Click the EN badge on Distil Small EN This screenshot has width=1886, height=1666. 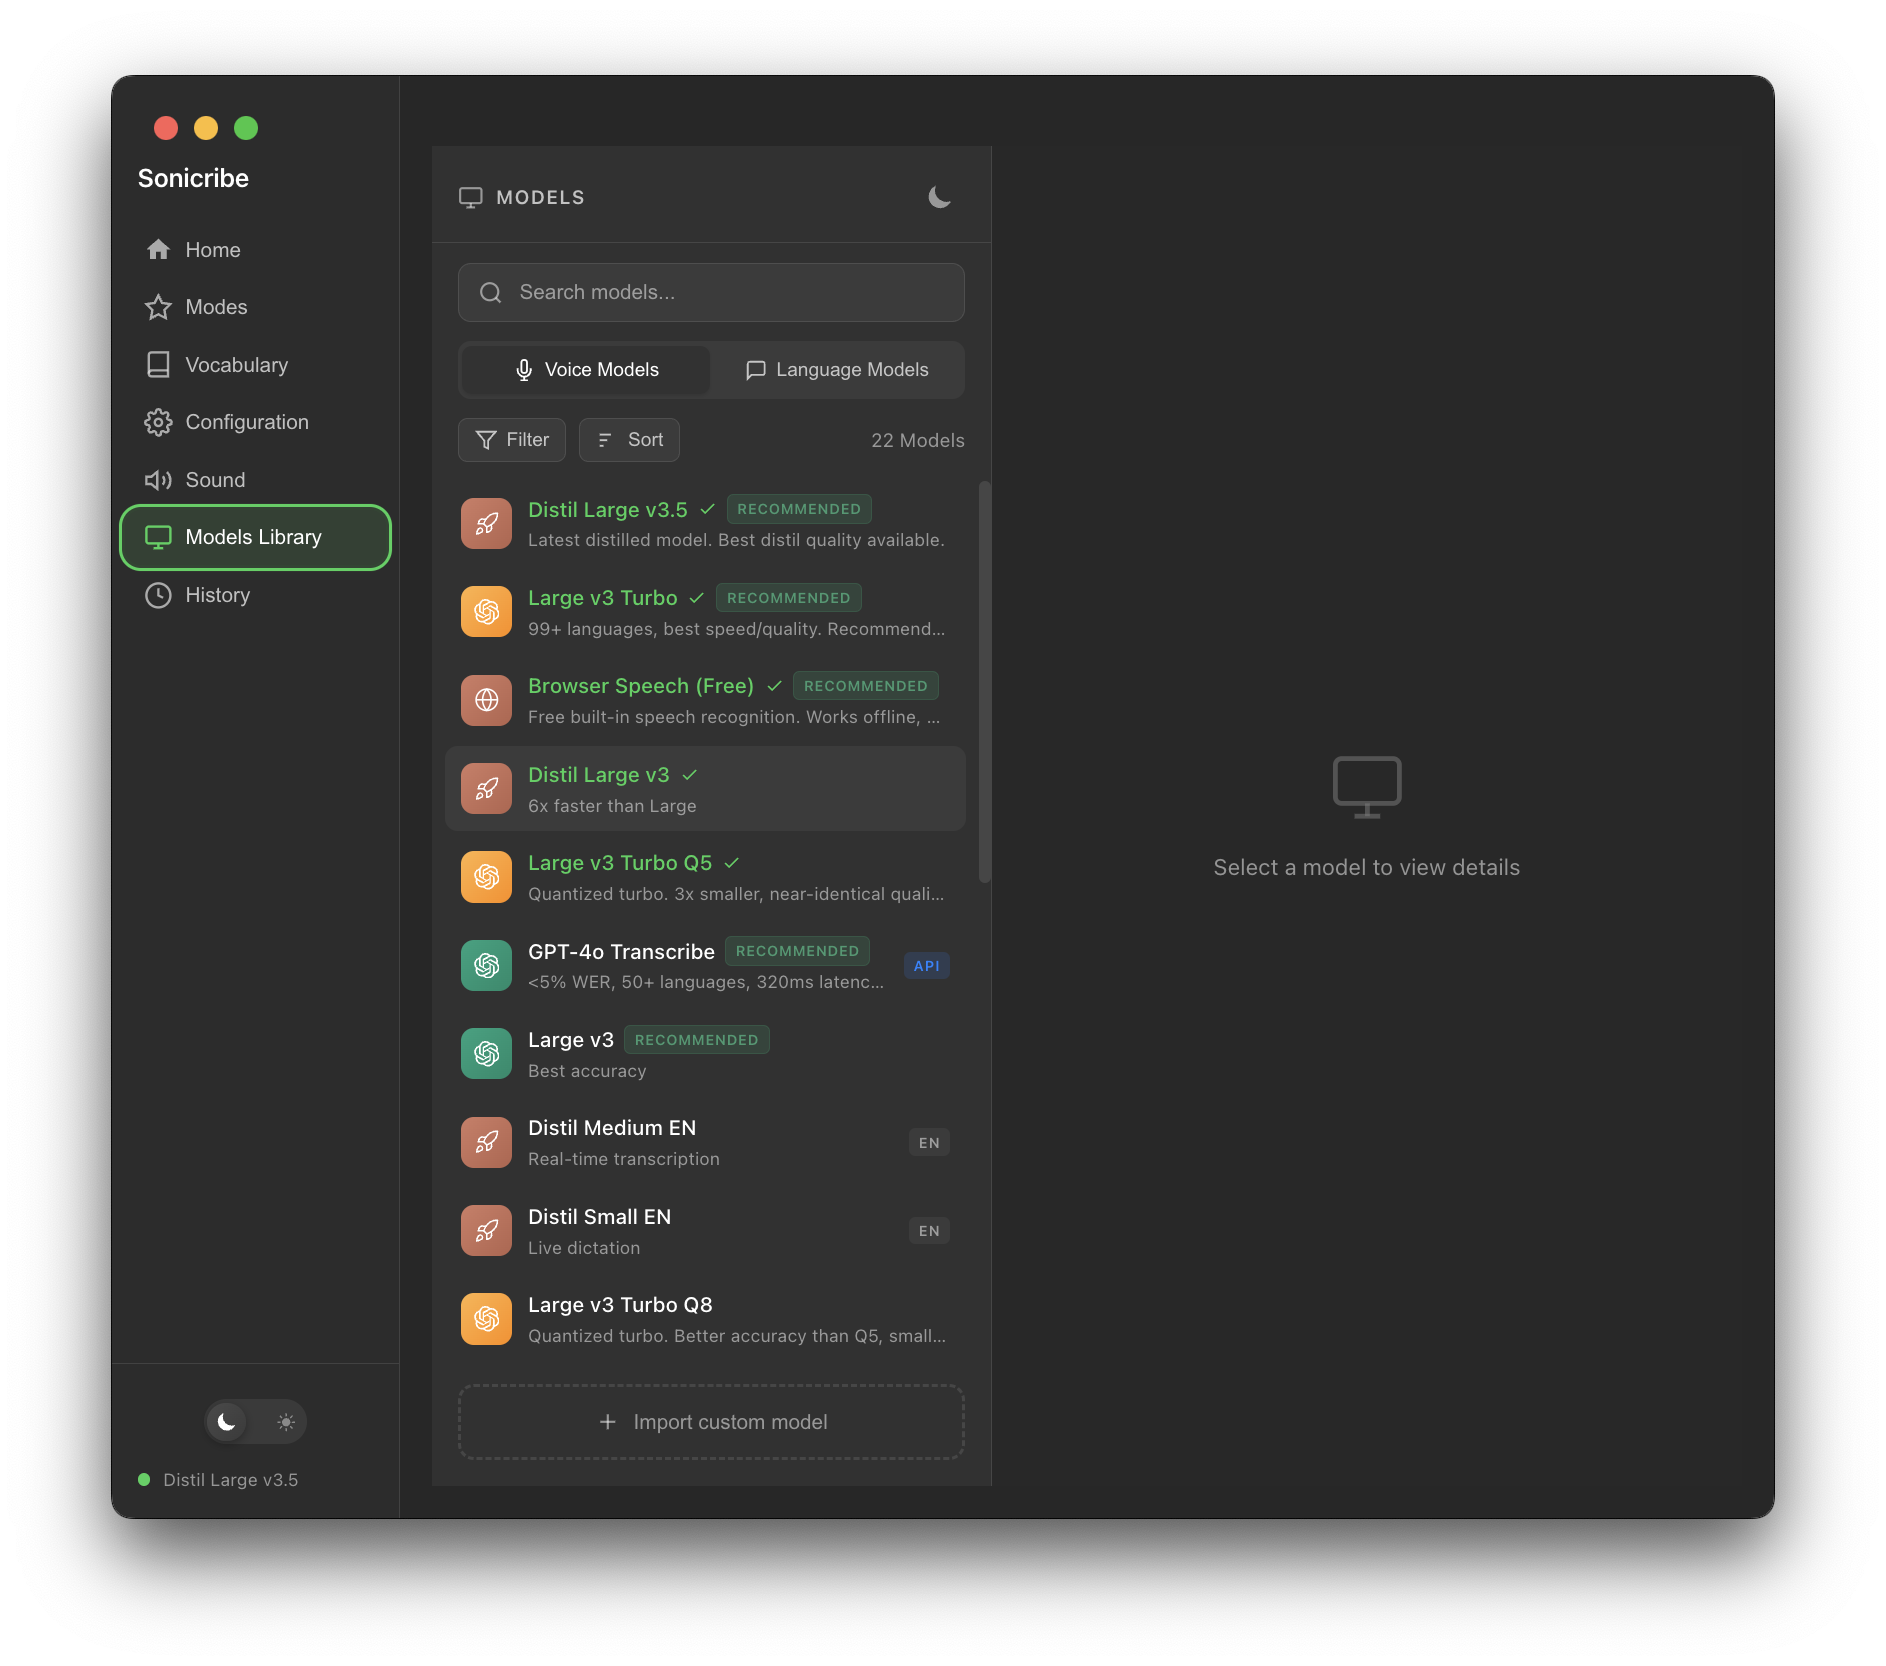[929, 1231]
